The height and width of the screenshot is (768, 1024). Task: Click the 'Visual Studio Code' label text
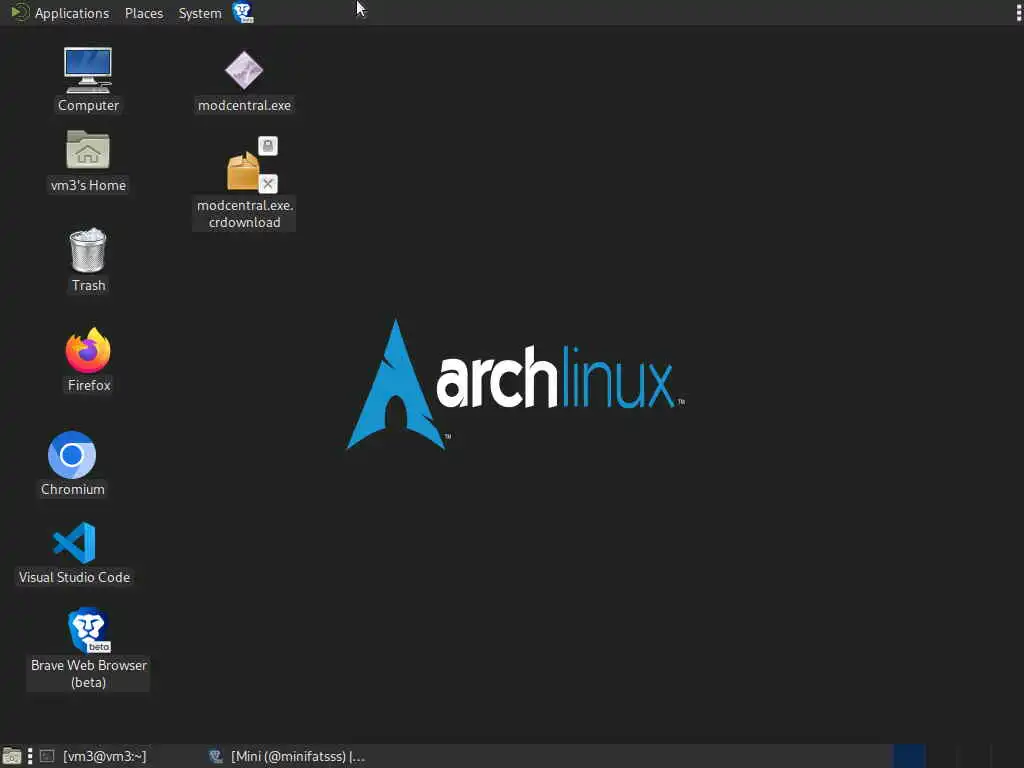tap(74, 577)
